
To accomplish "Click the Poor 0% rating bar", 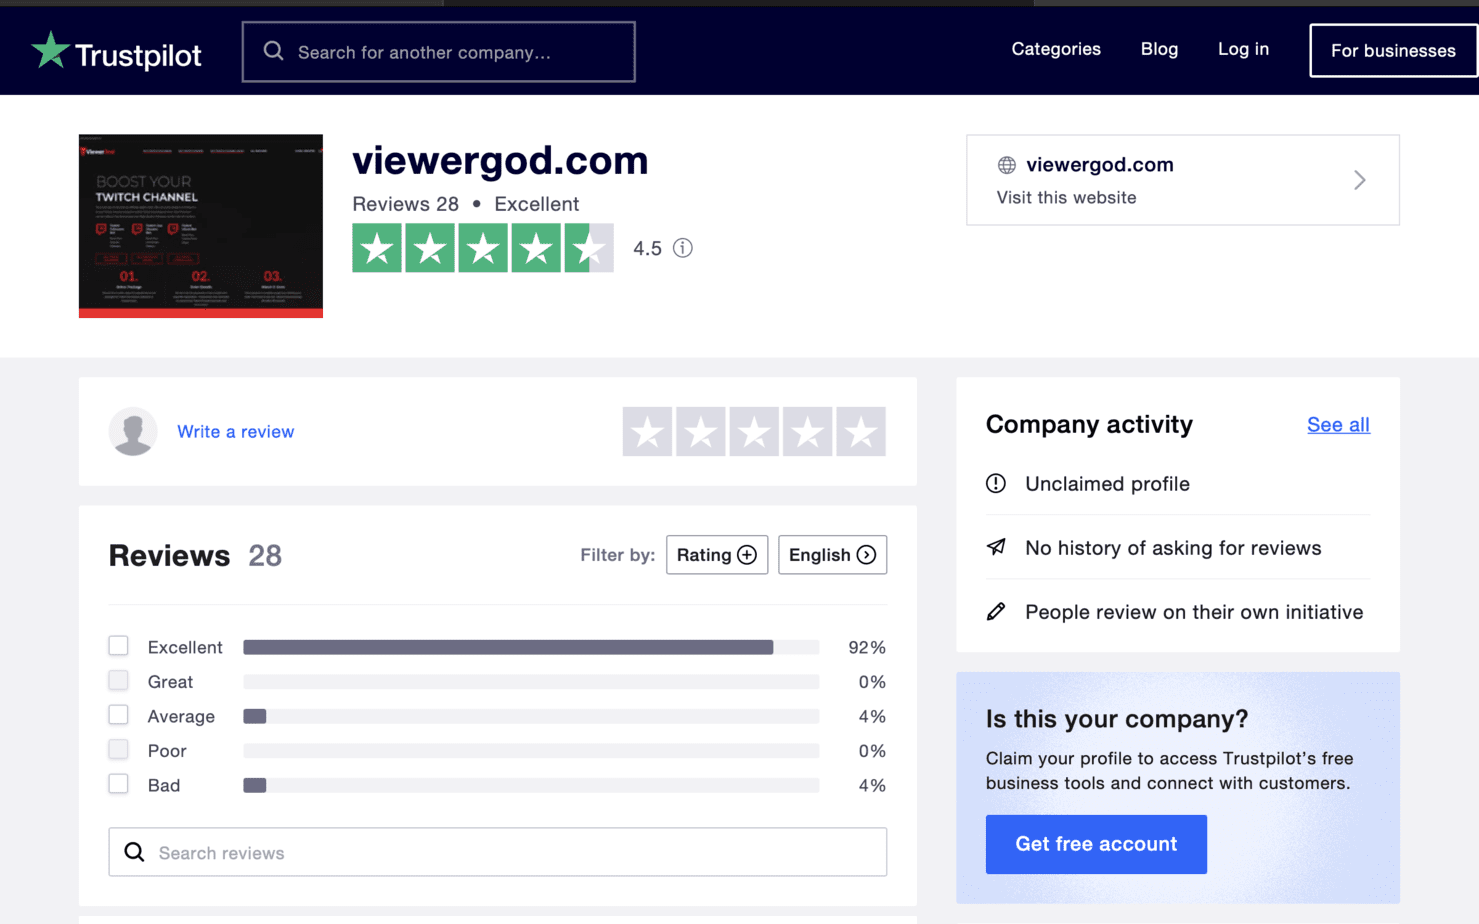I will [531, 751].
